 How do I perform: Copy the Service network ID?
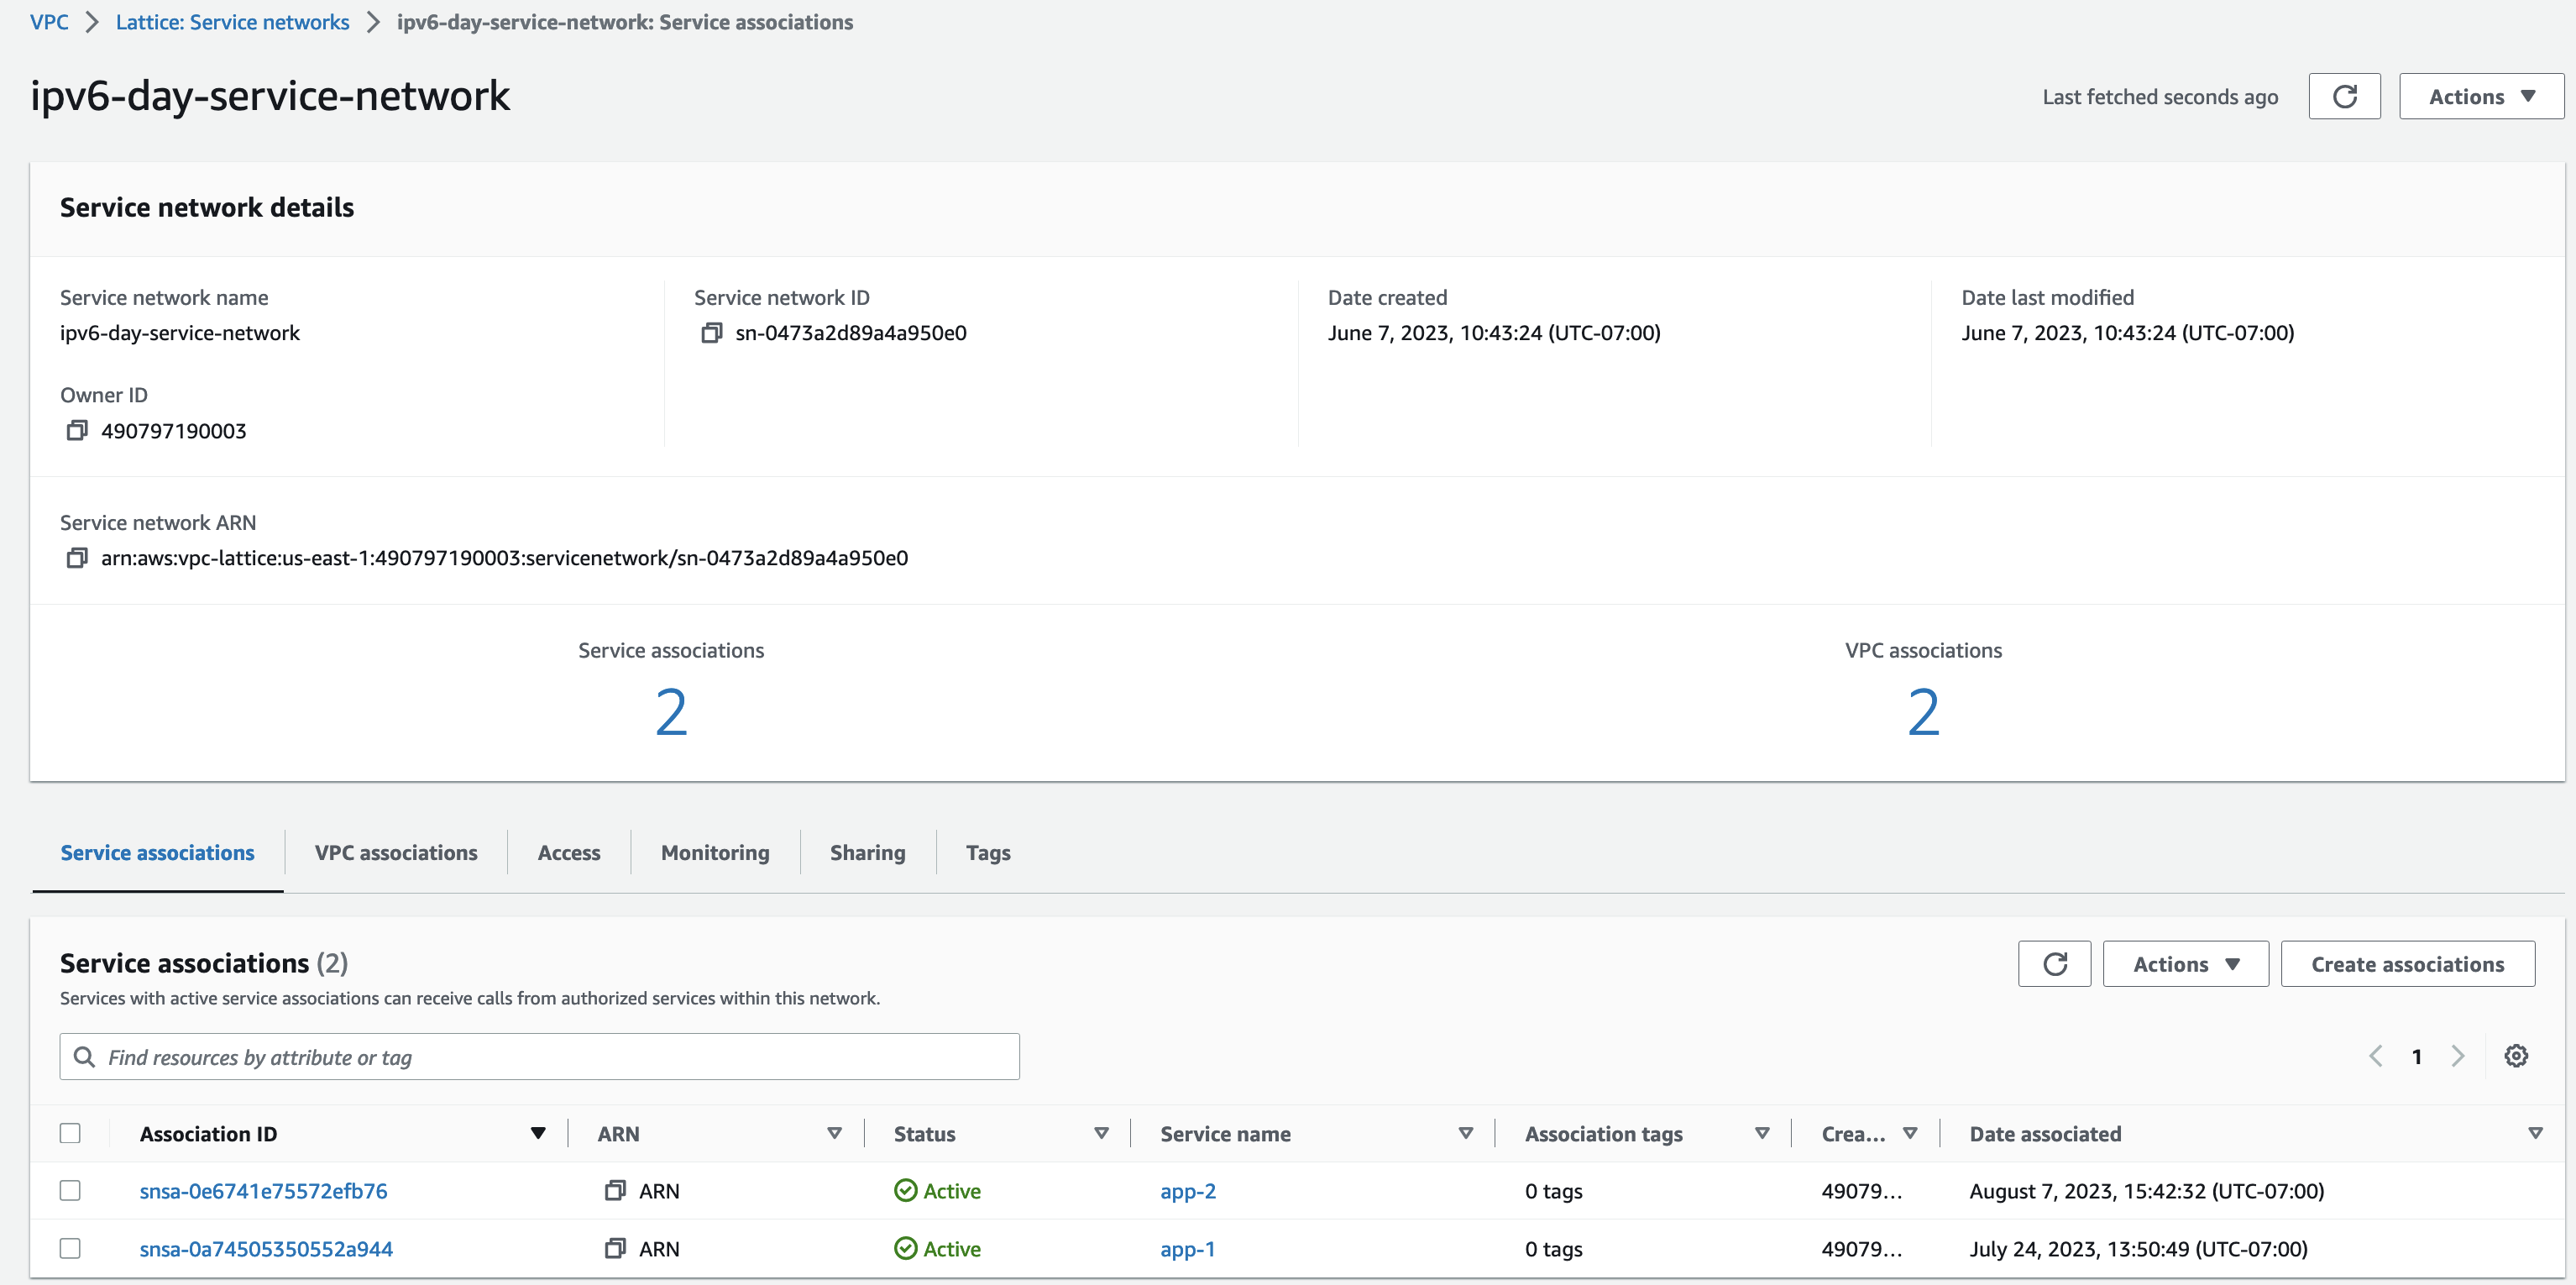pyautogui.click(x=711, y=333)
